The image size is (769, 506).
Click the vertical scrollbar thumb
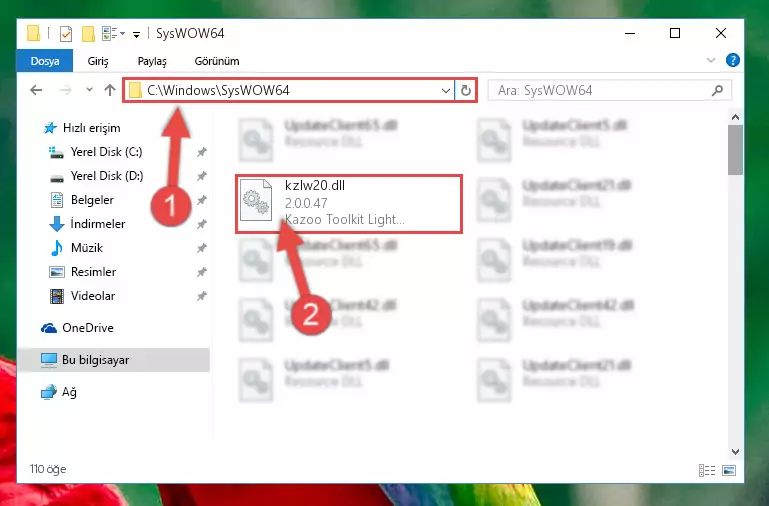pos(735,150)
